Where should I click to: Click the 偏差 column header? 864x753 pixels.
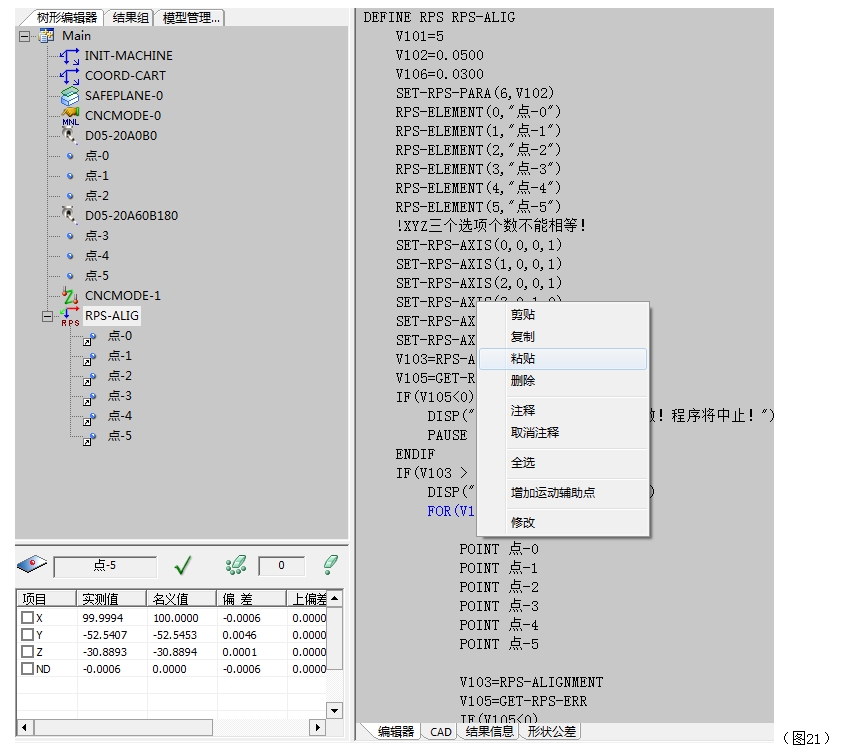coord(251,599)
